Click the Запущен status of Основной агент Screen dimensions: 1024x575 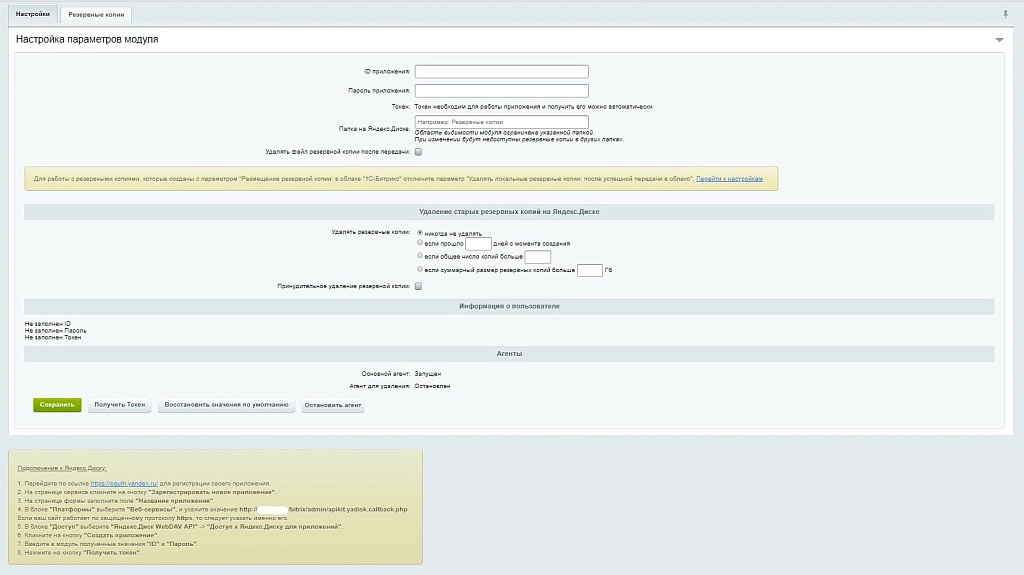pos(428,374)
